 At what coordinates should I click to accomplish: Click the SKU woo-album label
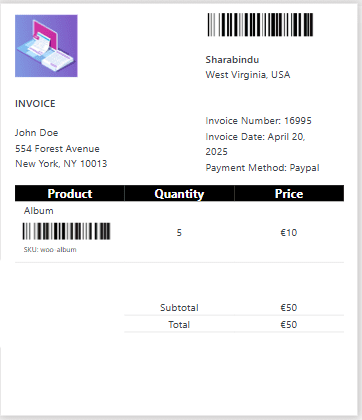50,250
